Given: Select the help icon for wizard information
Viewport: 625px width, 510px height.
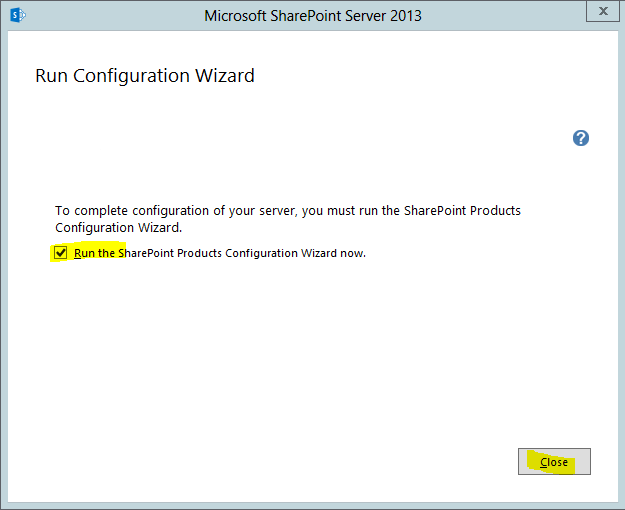Looking at the screenshot, I should click(x=581, y=138).
